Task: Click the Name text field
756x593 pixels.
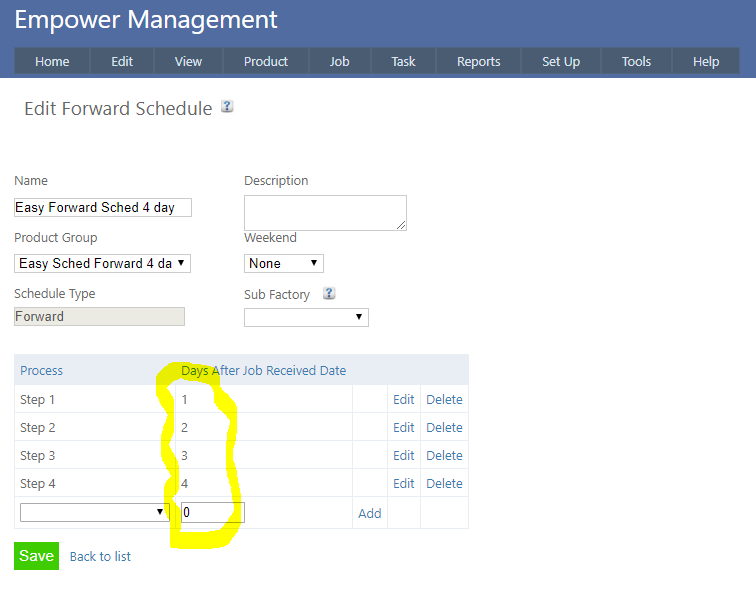Action: [102, 208]
